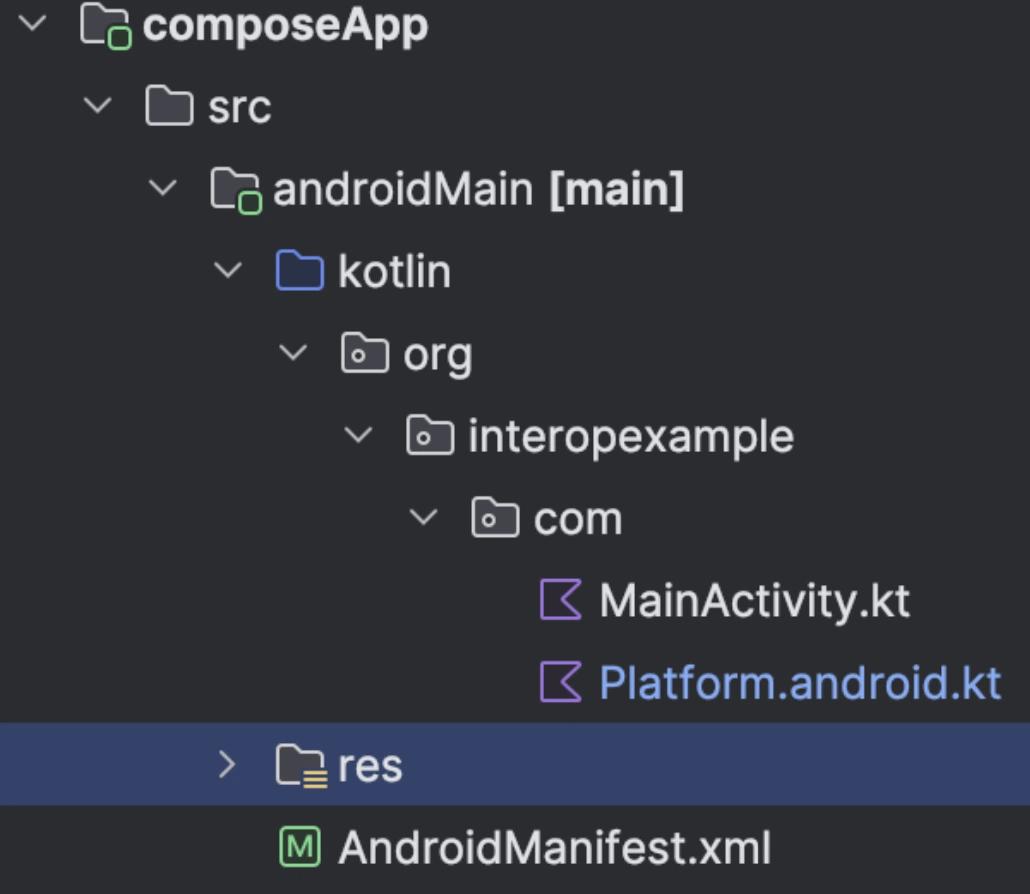
Task: Click the res resources folder icon
Action: [300, 765]
